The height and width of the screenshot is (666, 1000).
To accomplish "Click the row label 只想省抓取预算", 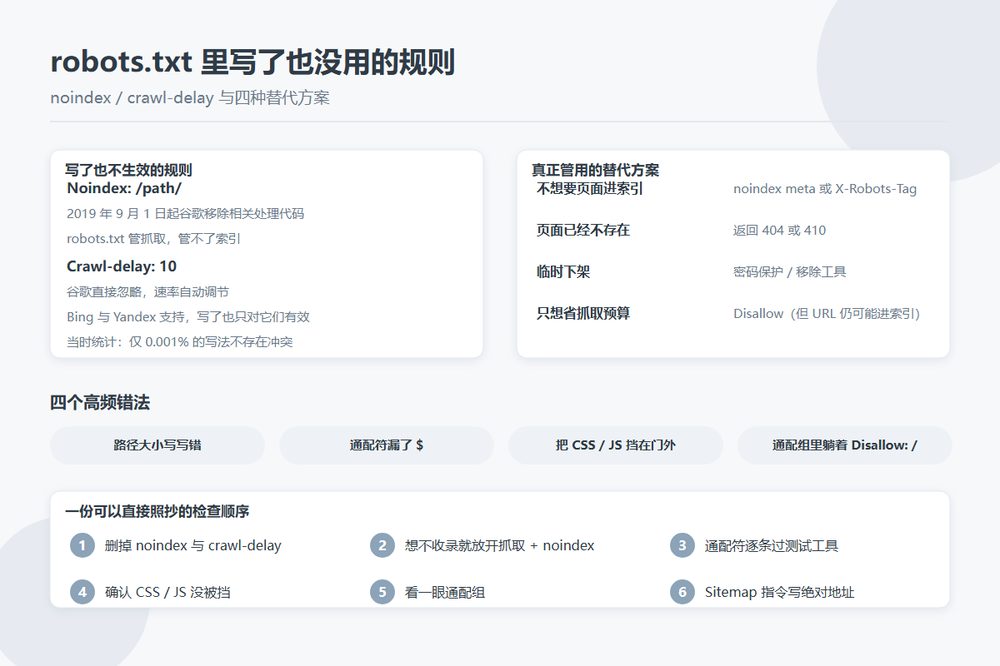I will [x=583, y=313].
